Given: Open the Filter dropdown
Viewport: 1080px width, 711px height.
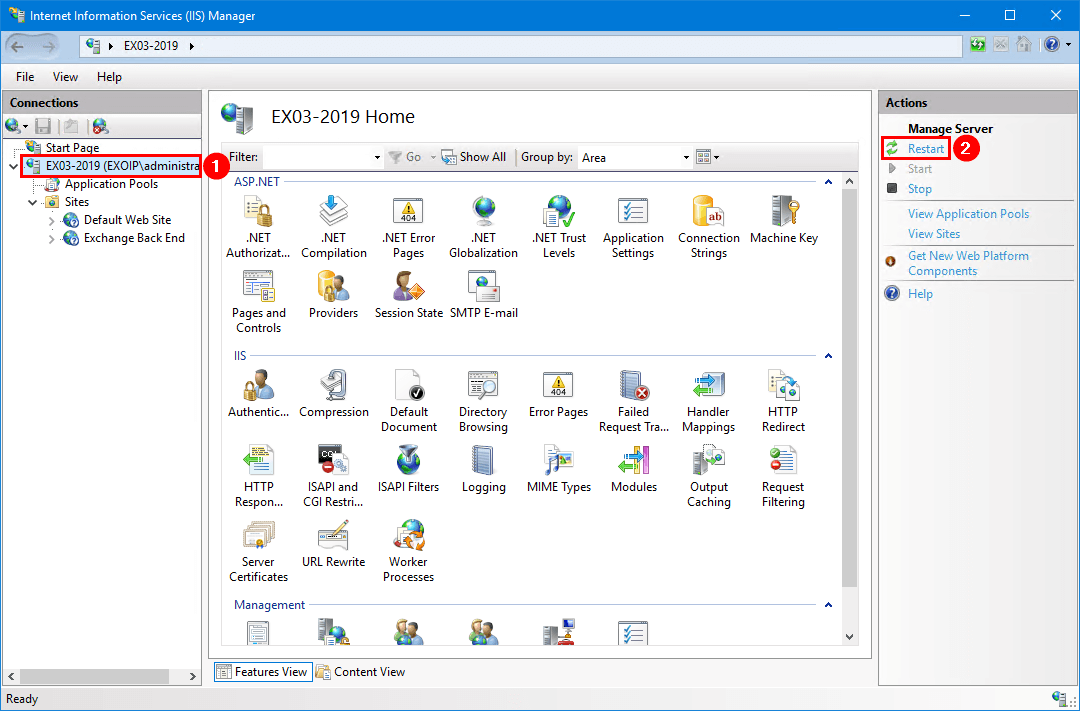Looking at the screenshot, I should point(377,158).
